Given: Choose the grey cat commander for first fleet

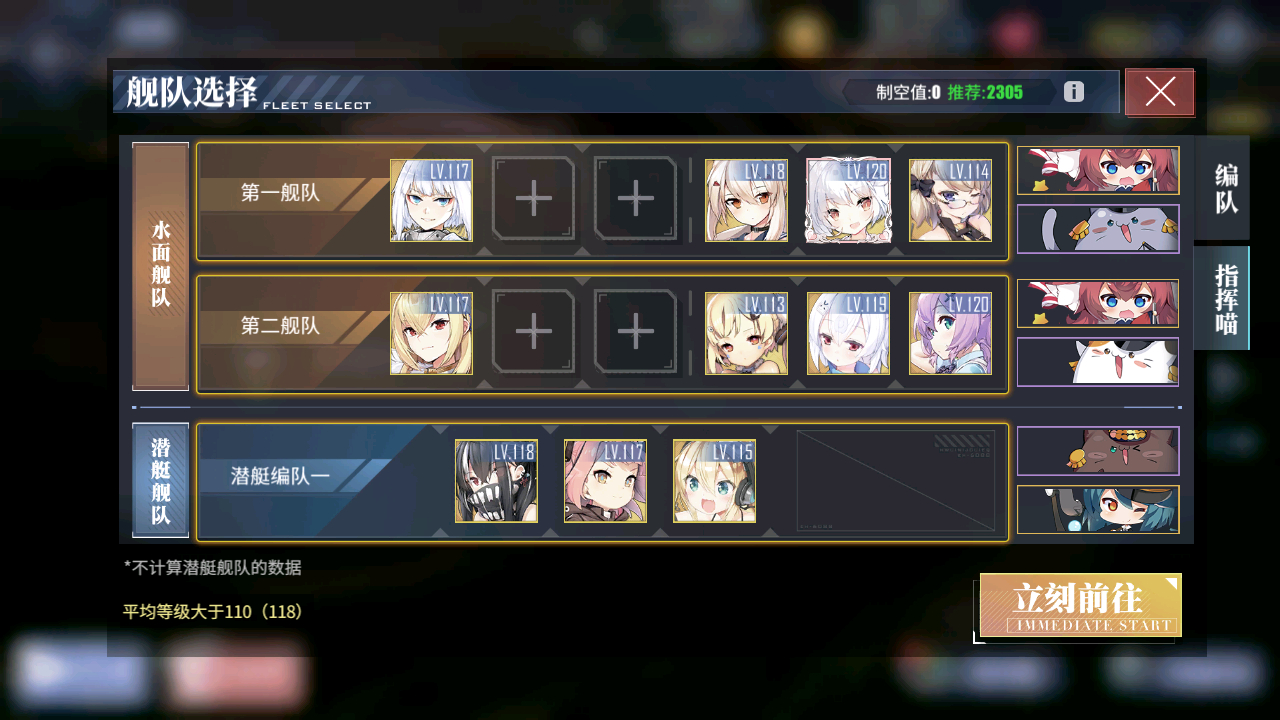Looking at the screenshot, I should coord(1098,229).
